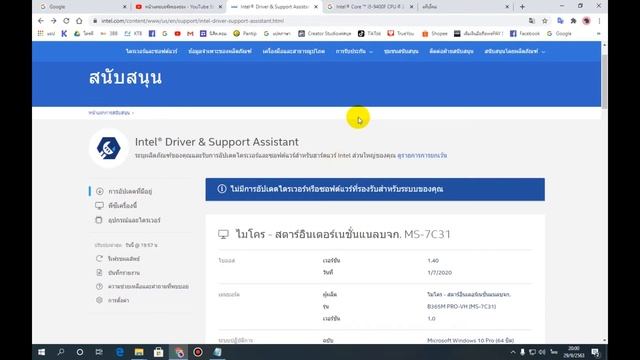Open the settings gear in sidebar
Image resolution: width=640 pixels, height=360 pixels.
click(x=99, y=300)
